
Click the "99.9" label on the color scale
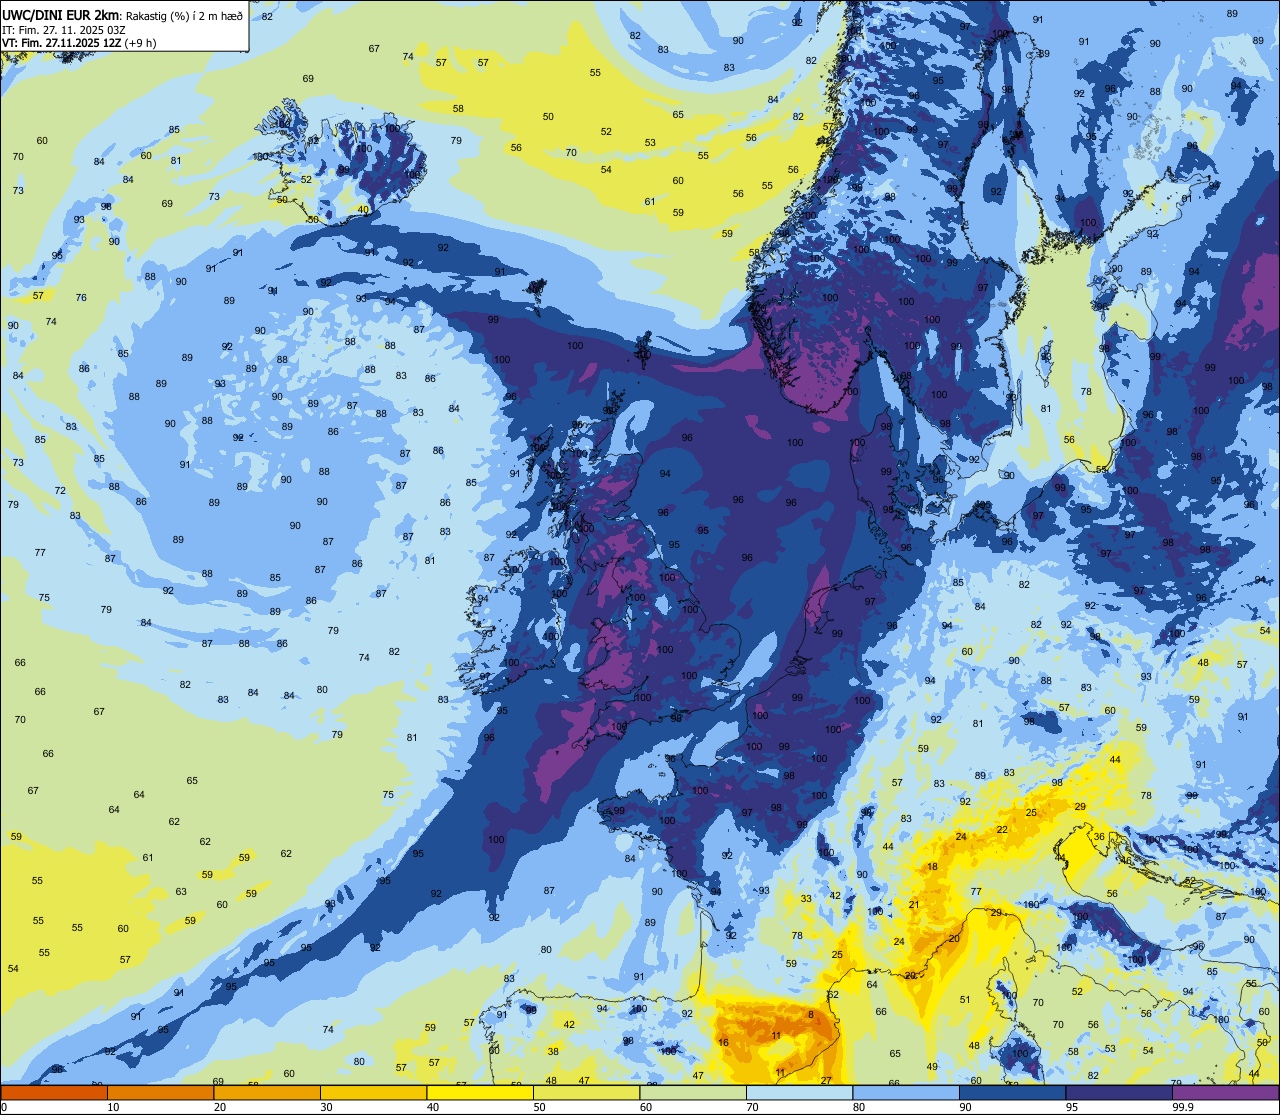(x=1183, y=1107)
